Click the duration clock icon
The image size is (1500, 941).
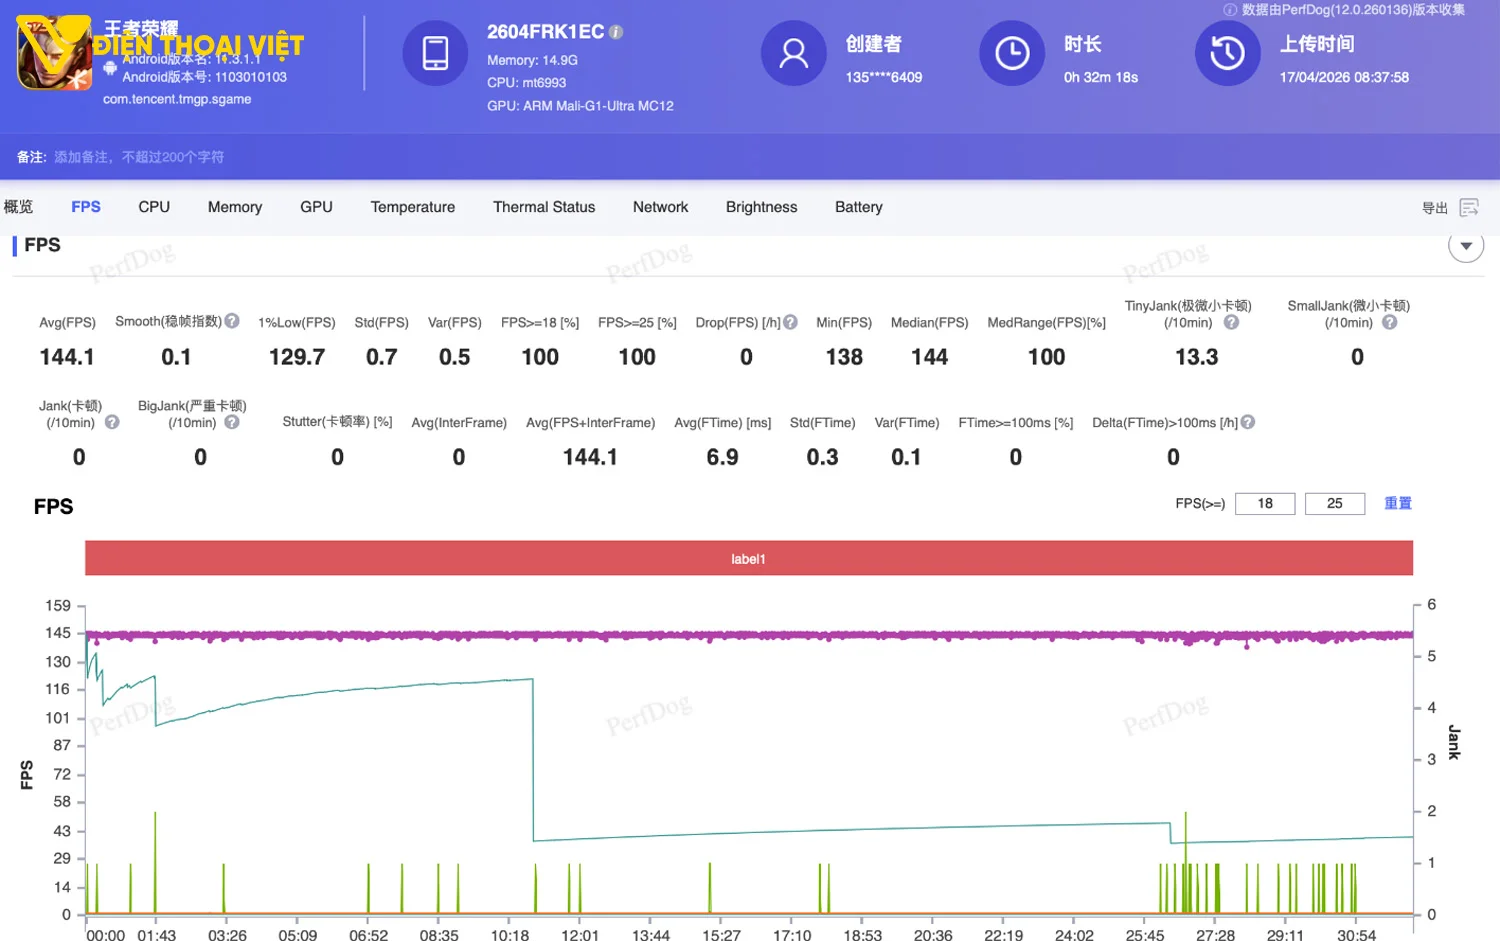click(x=1011, y=53)
